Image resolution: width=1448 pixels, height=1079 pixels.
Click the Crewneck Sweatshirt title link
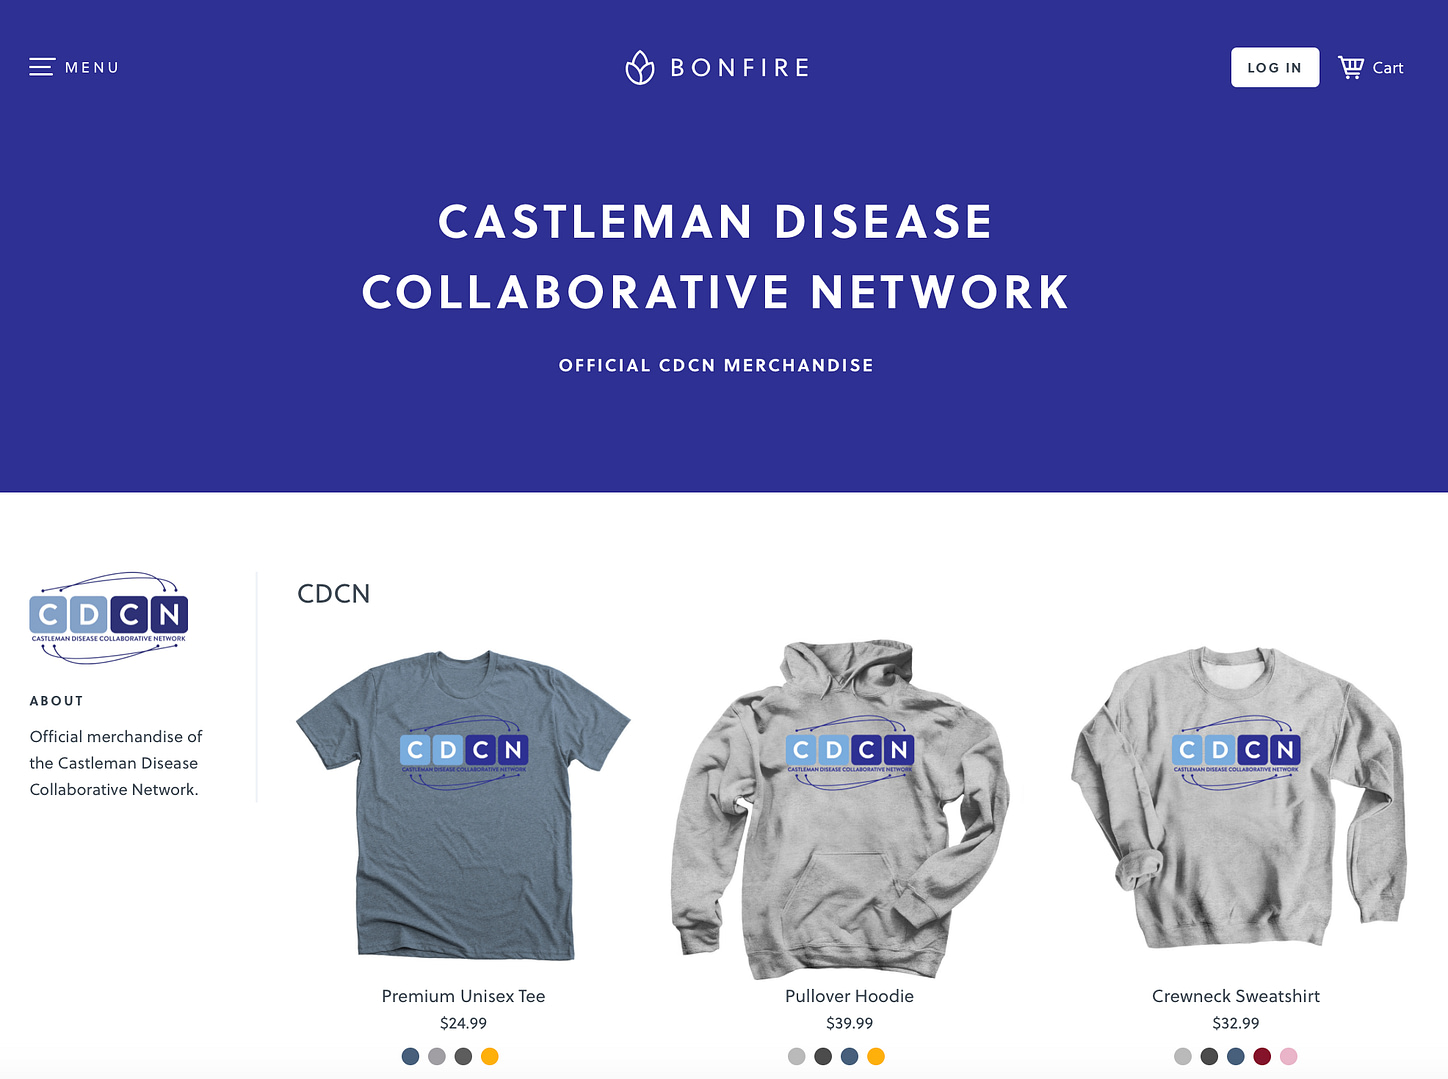[1236, 996]
